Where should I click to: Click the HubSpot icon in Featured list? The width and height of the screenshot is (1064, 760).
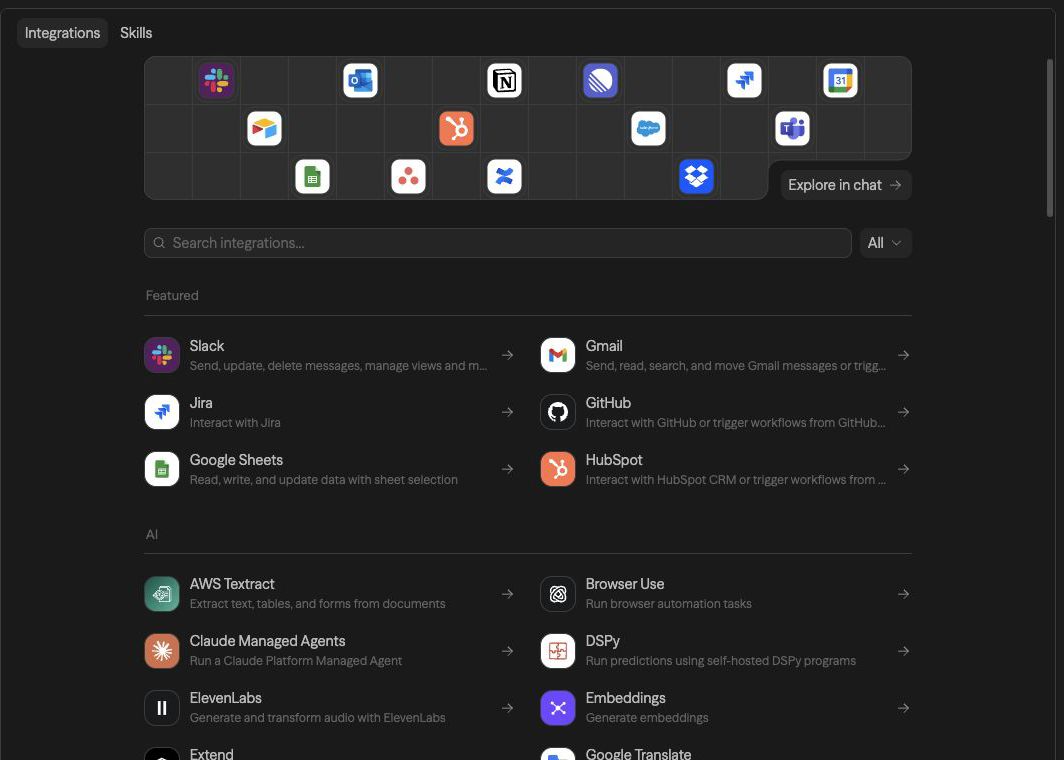click(x=558, y=469)
